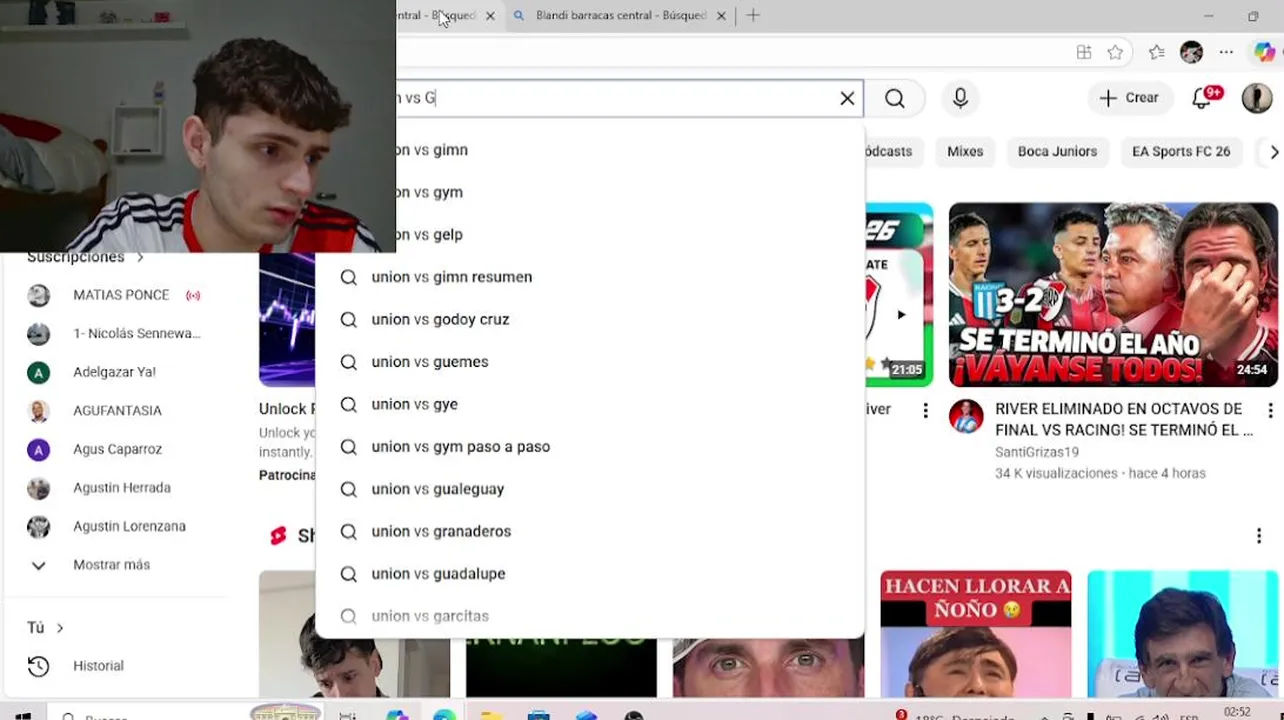Add page to favorites star icon

[1115, 52]
